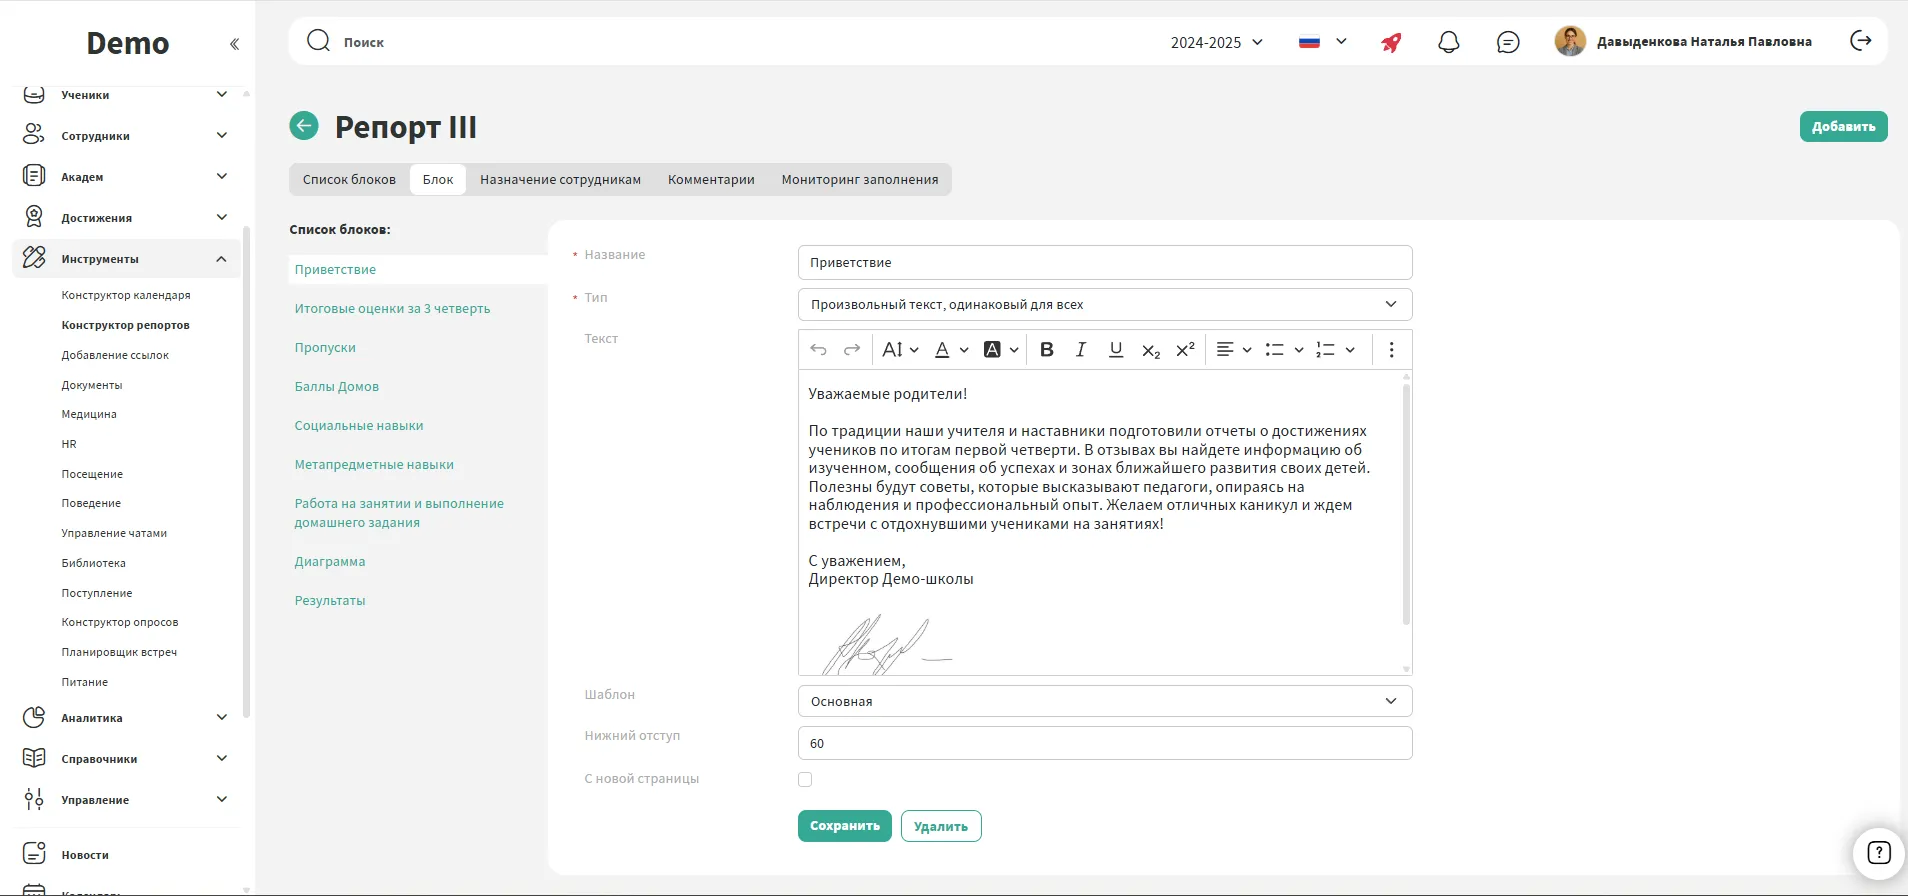Open the help question mark button

coord(1878,852)
